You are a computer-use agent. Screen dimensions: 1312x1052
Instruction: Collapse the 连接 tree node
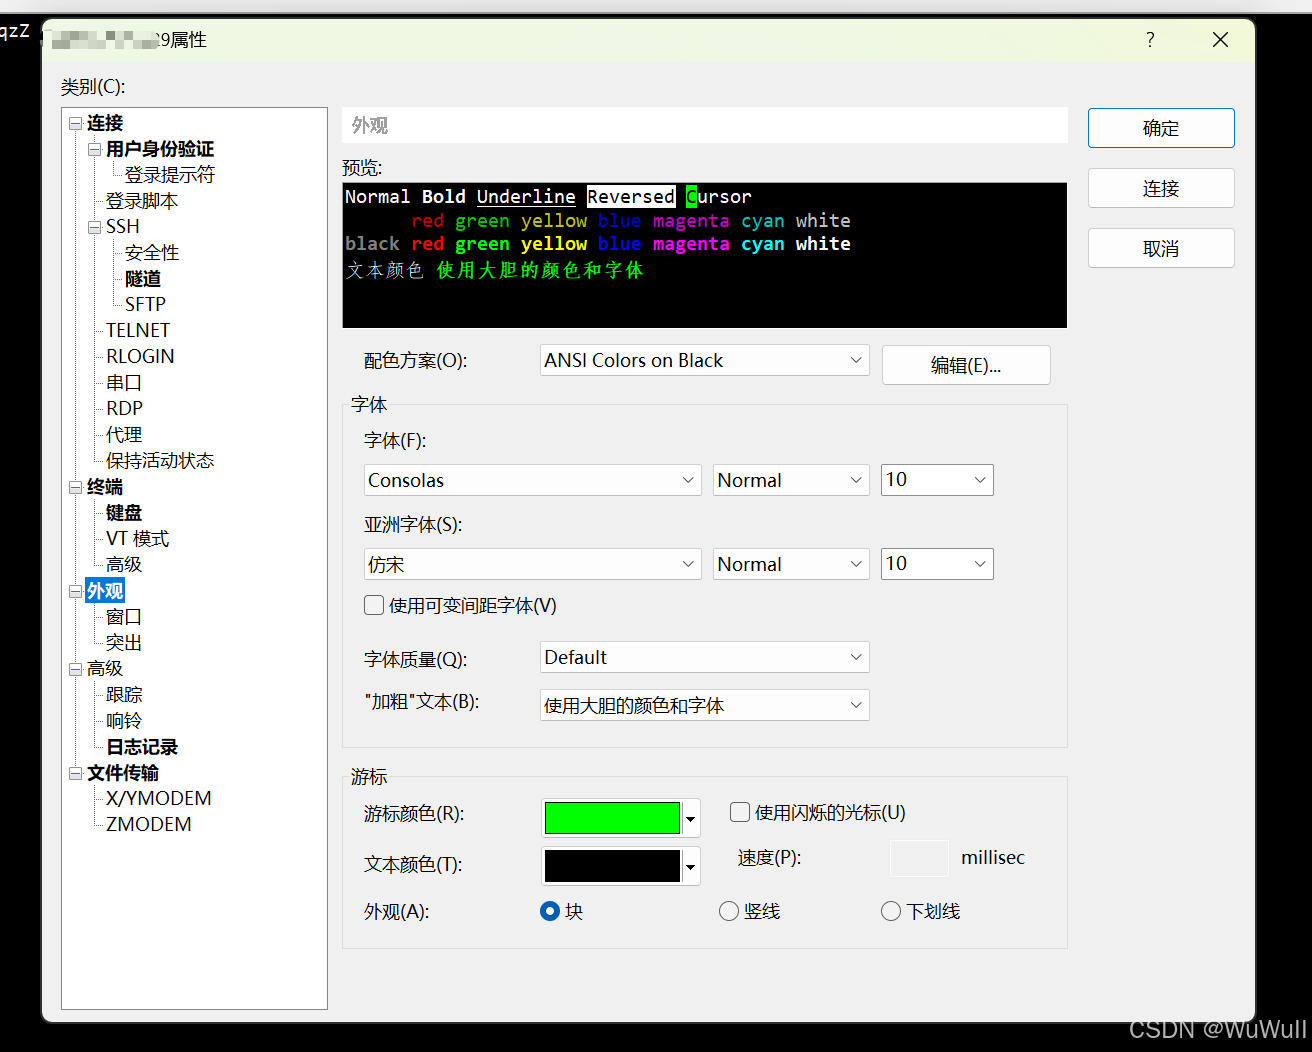[x=75, y=123]
